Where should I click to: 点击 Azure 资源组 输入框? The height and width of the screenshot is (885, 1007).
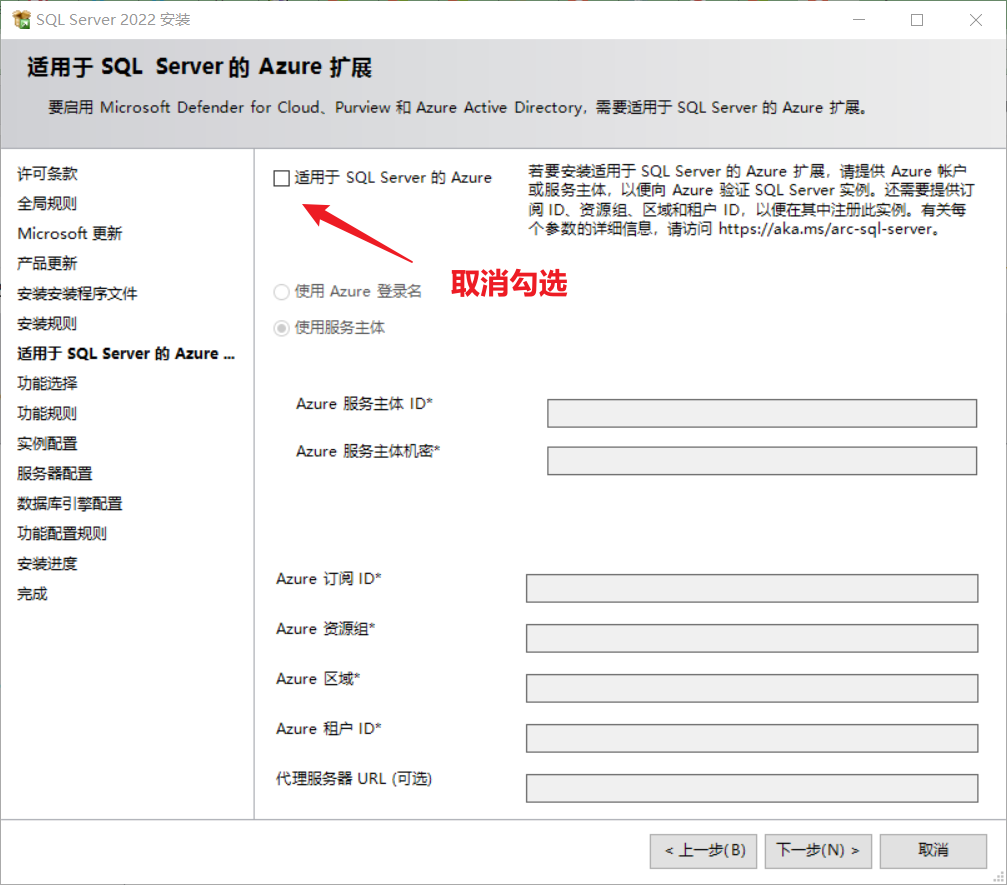pos(752,638)
